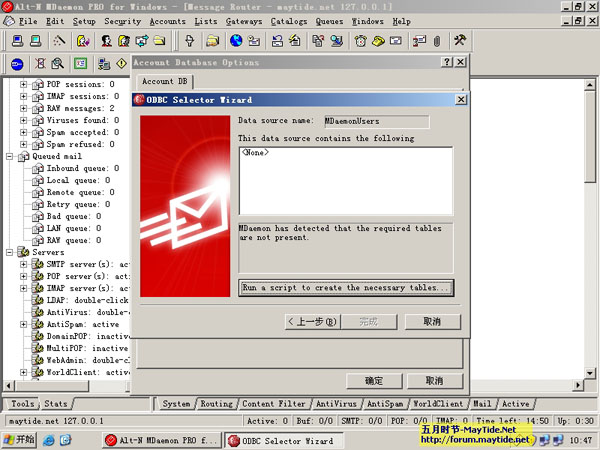Expand the RAW messages tree item
This screenshot has width=600, height=450.
coord(24,108)
